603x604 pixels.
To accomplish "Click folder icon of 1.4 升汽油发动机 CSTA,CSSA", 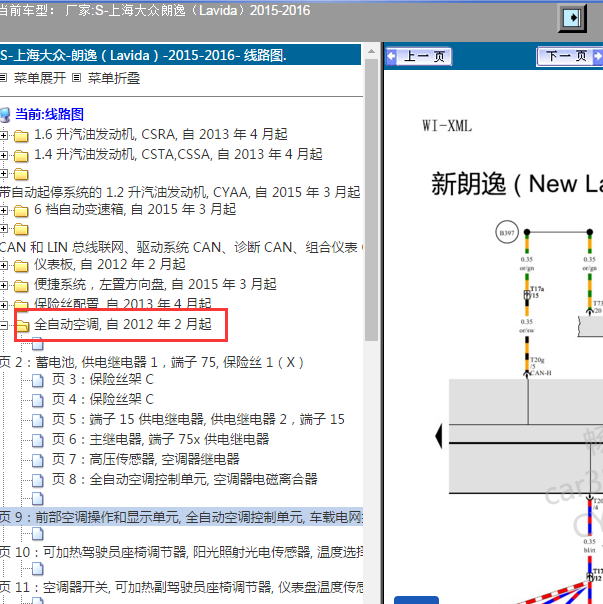I will tap(21, 155).
